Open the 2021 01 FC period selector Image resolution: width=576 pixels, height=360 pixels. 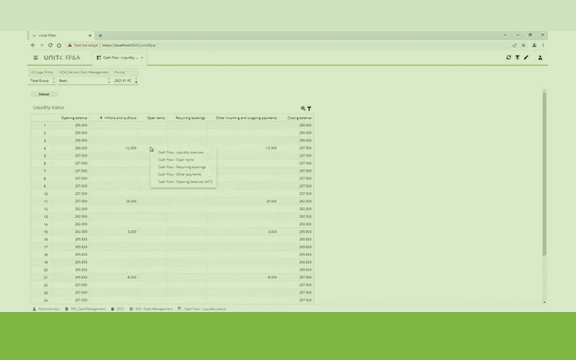125,80
